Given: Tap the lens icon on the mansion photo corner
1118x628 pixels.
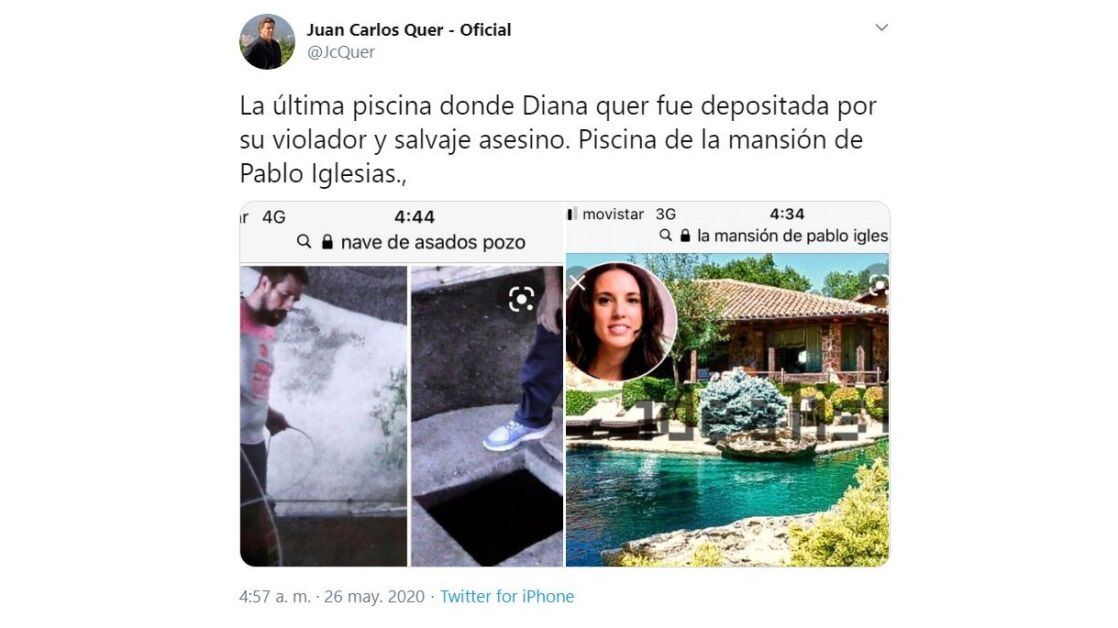Looking at the screenshot, I should pos(879,283).
